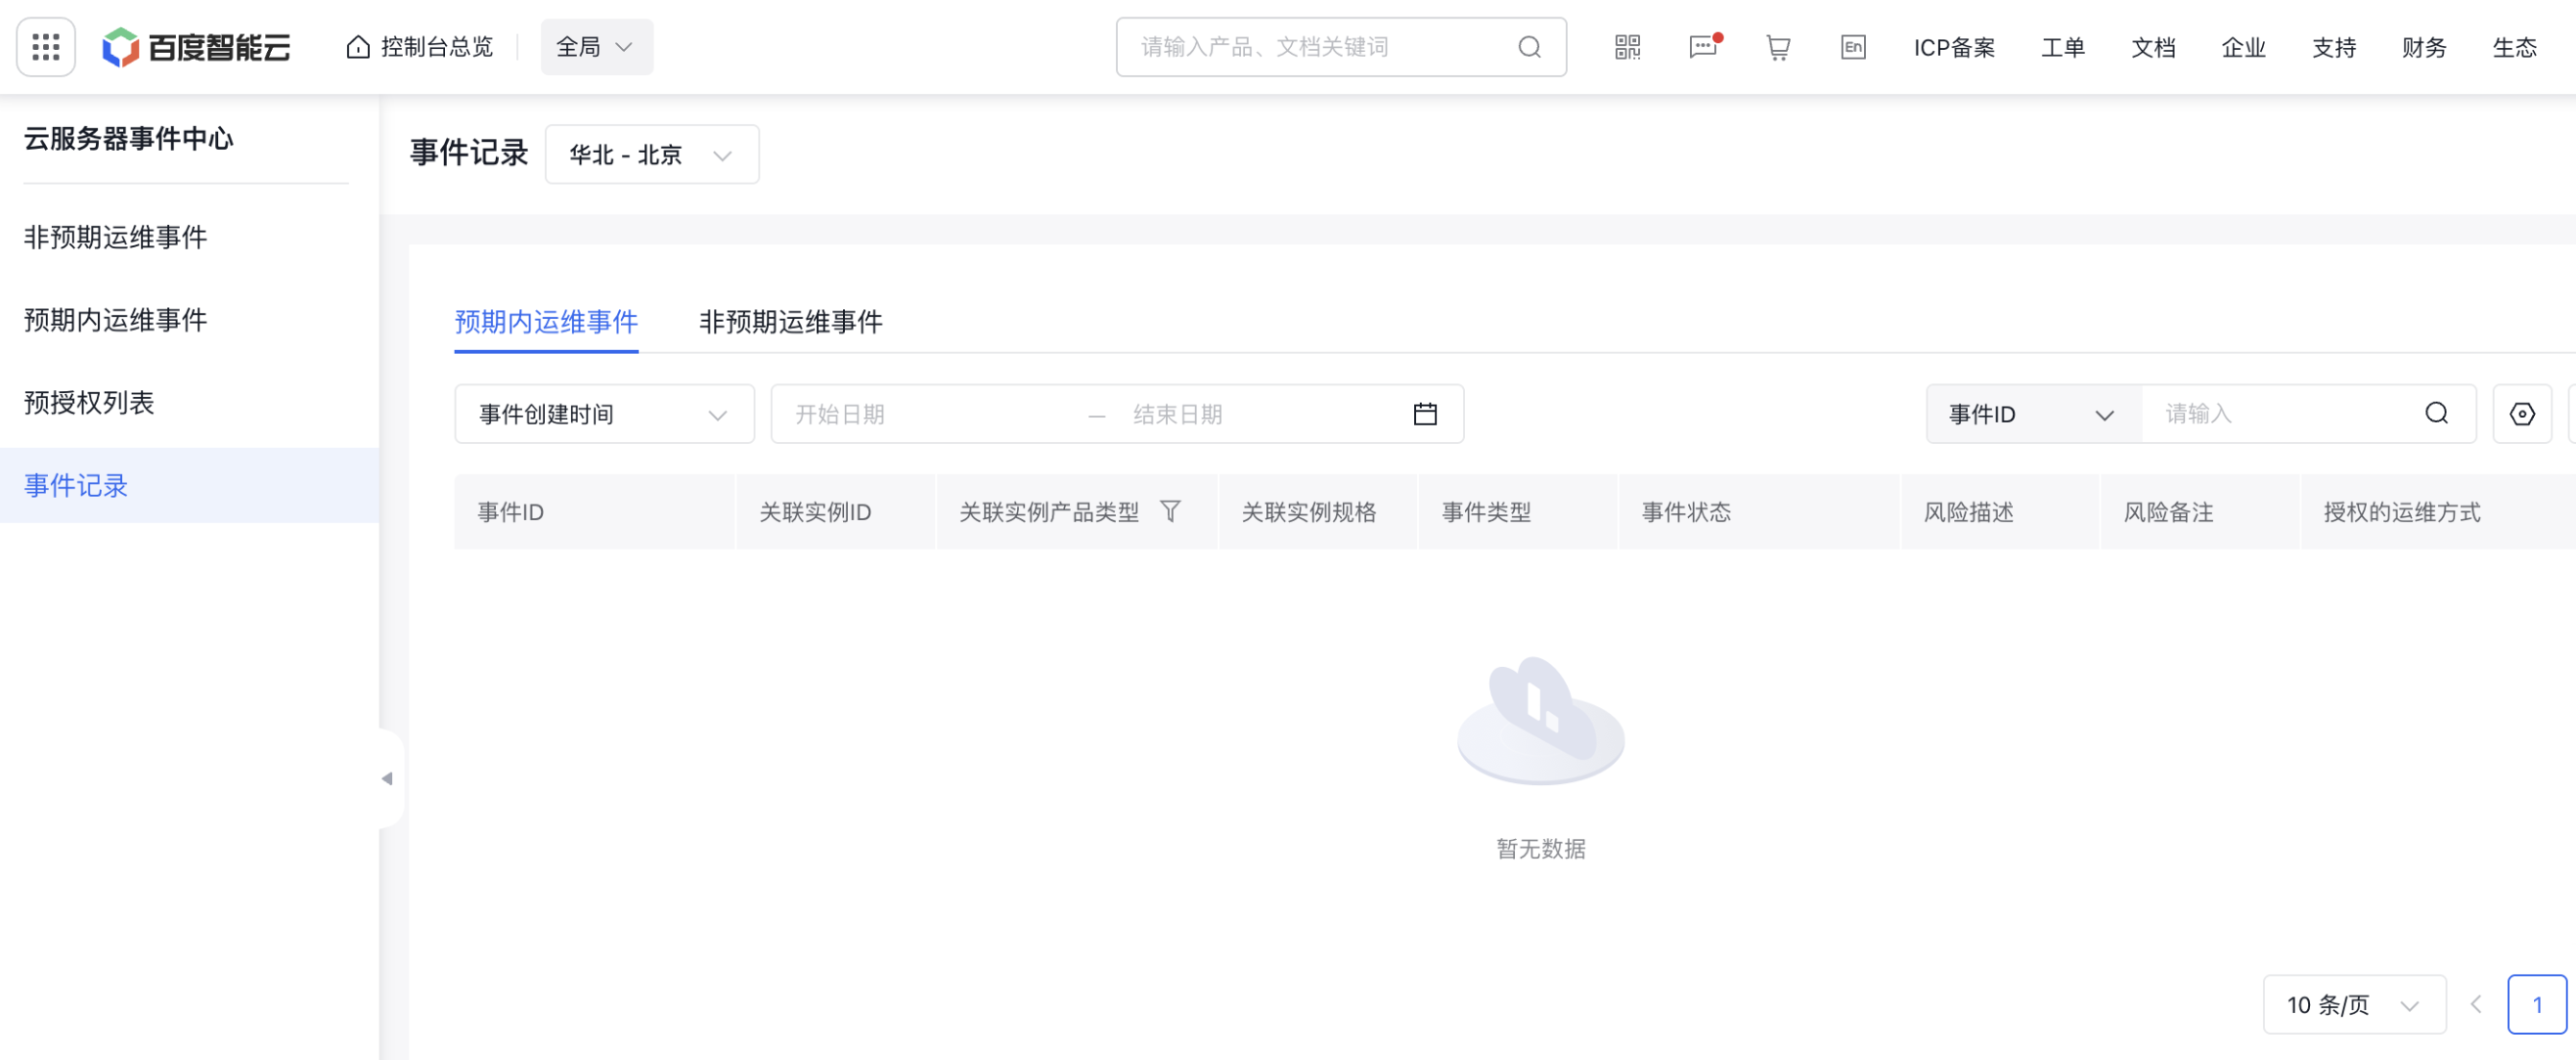Go to previous page arrow in pagination

coord(2476,1005)
